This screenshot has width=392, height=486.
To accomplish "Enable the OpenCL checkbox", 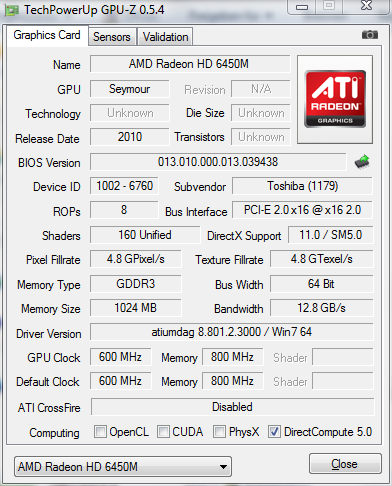I will click(x=100, y=432).
